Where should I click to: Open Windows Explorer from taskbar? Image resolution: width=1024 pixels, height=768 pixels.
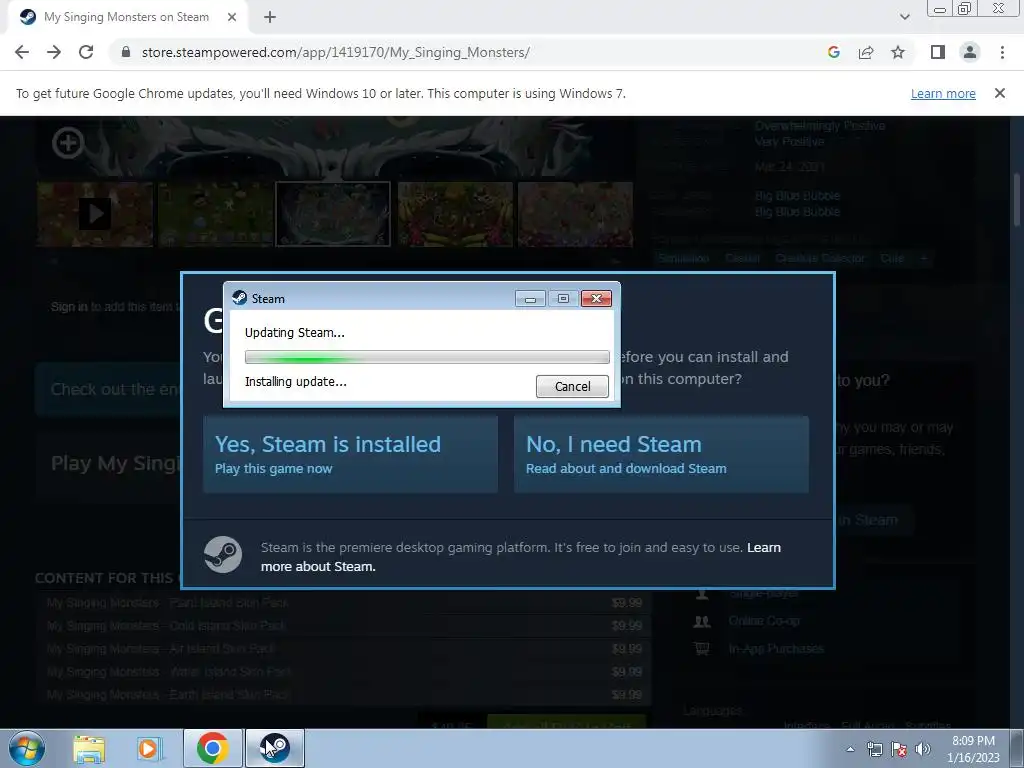coord(89,748)
